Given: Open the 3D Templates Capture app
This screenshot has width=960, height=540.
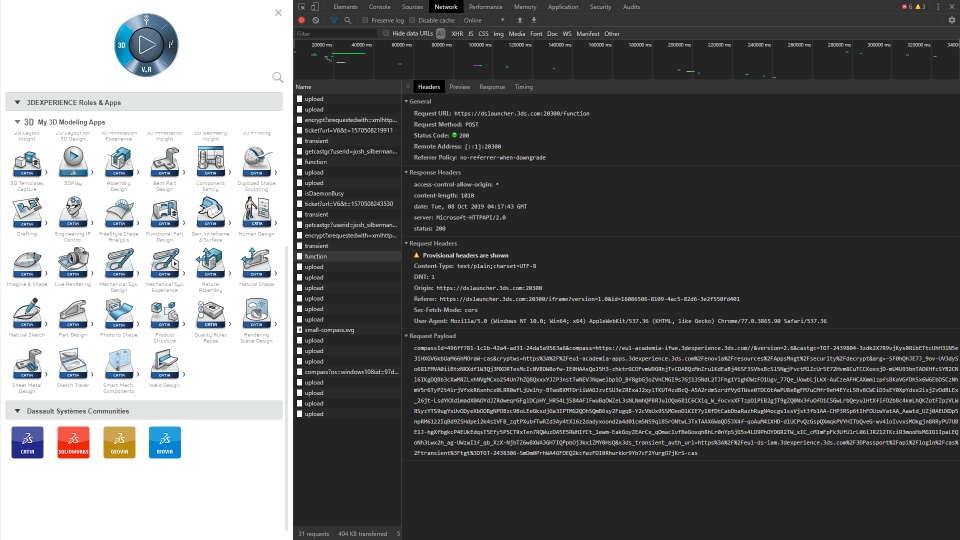Looking at the screenshot, I should (27, 163).
